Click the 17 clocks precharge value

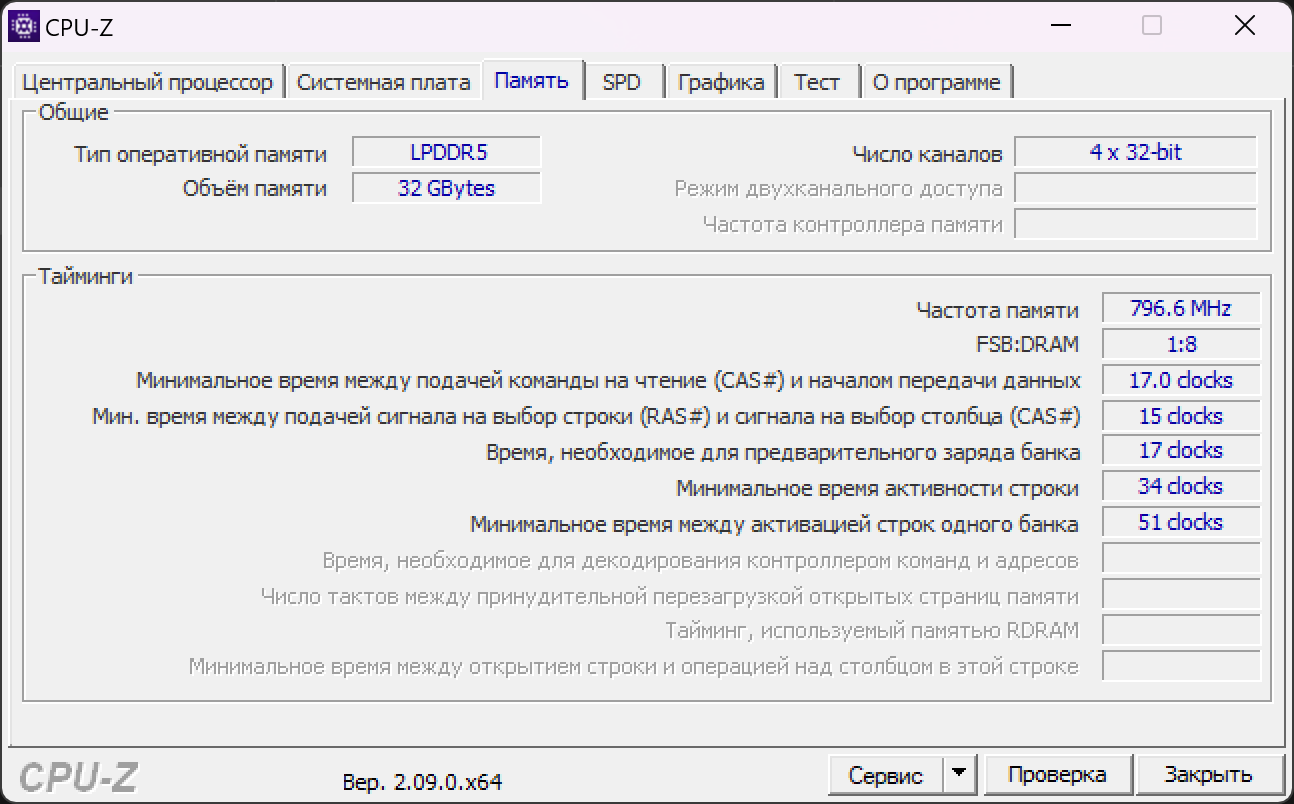click(x=1181, y=451)
